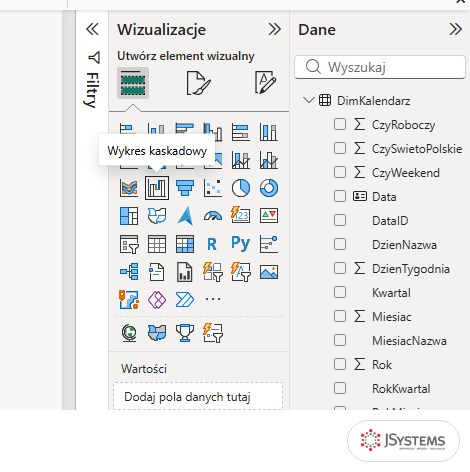Add the button slicer visual
Screen dimensions: 470x472
click(x=213, y=272)
